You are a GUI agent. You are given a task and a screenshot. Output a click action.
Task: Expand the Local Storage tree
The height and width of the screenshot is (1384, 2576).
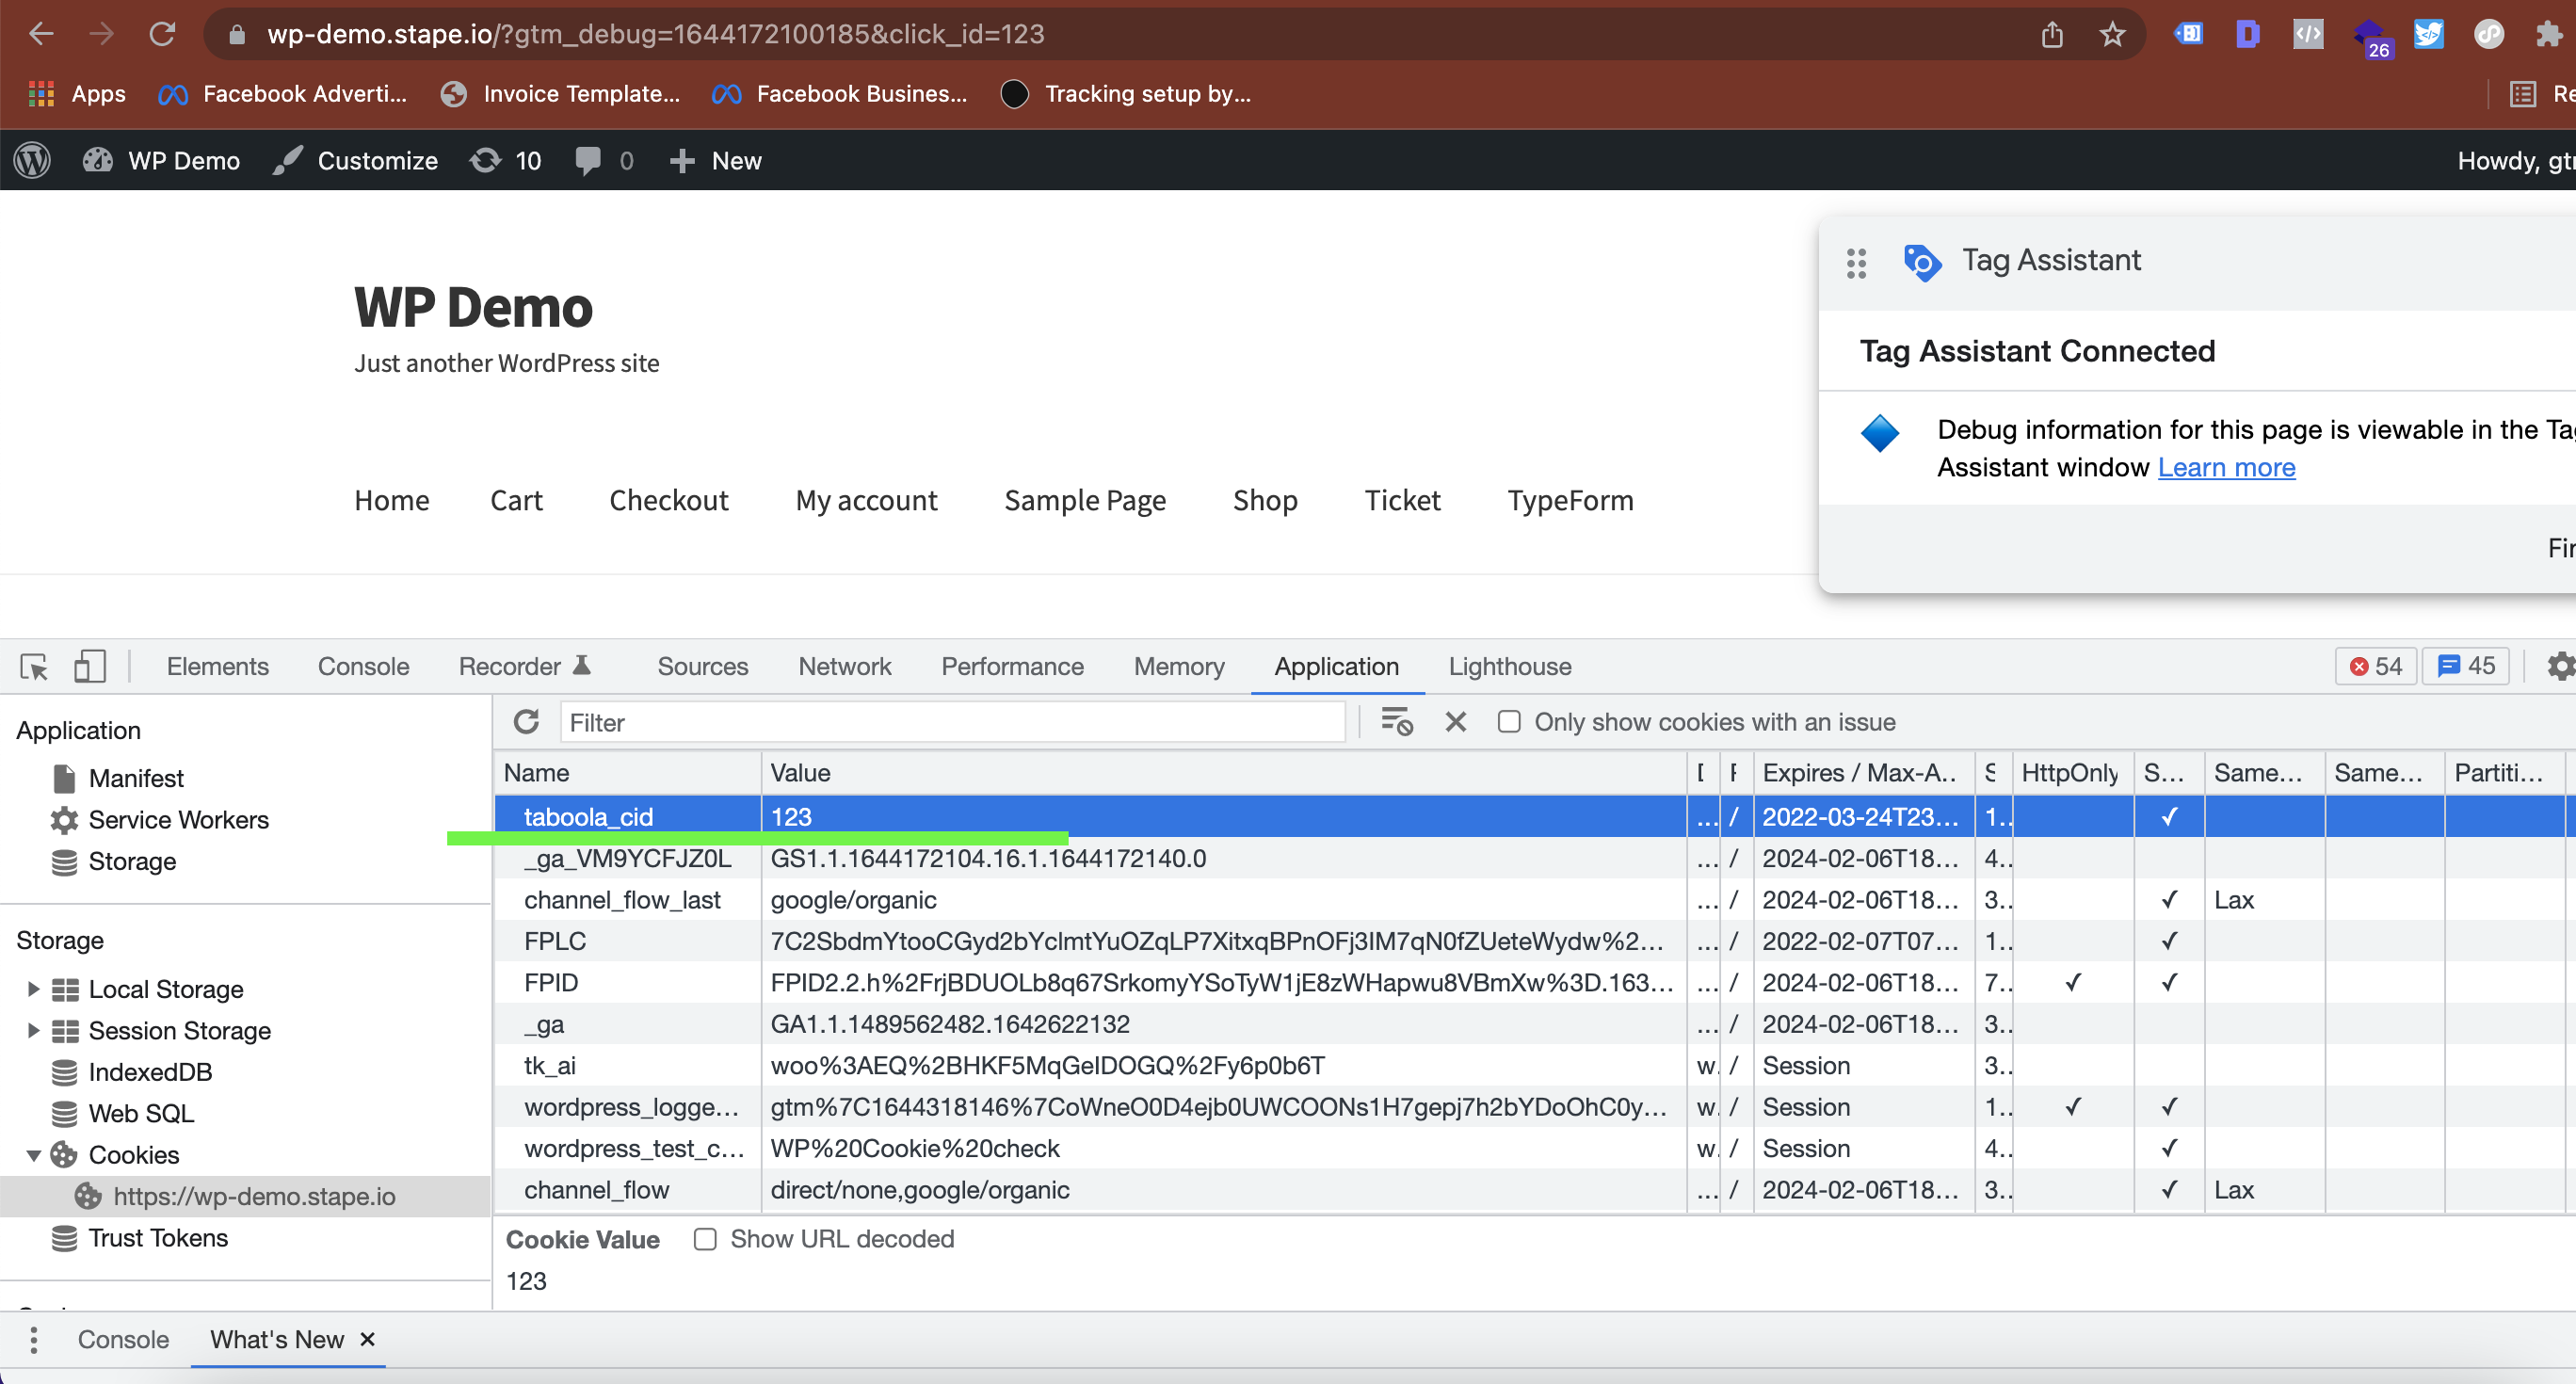tap(33, 989)
